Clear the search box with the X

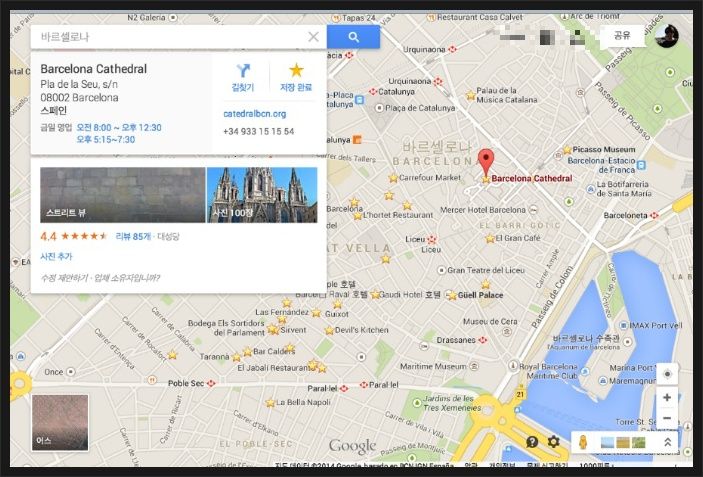pyautogui.click(x=313, y=37)
